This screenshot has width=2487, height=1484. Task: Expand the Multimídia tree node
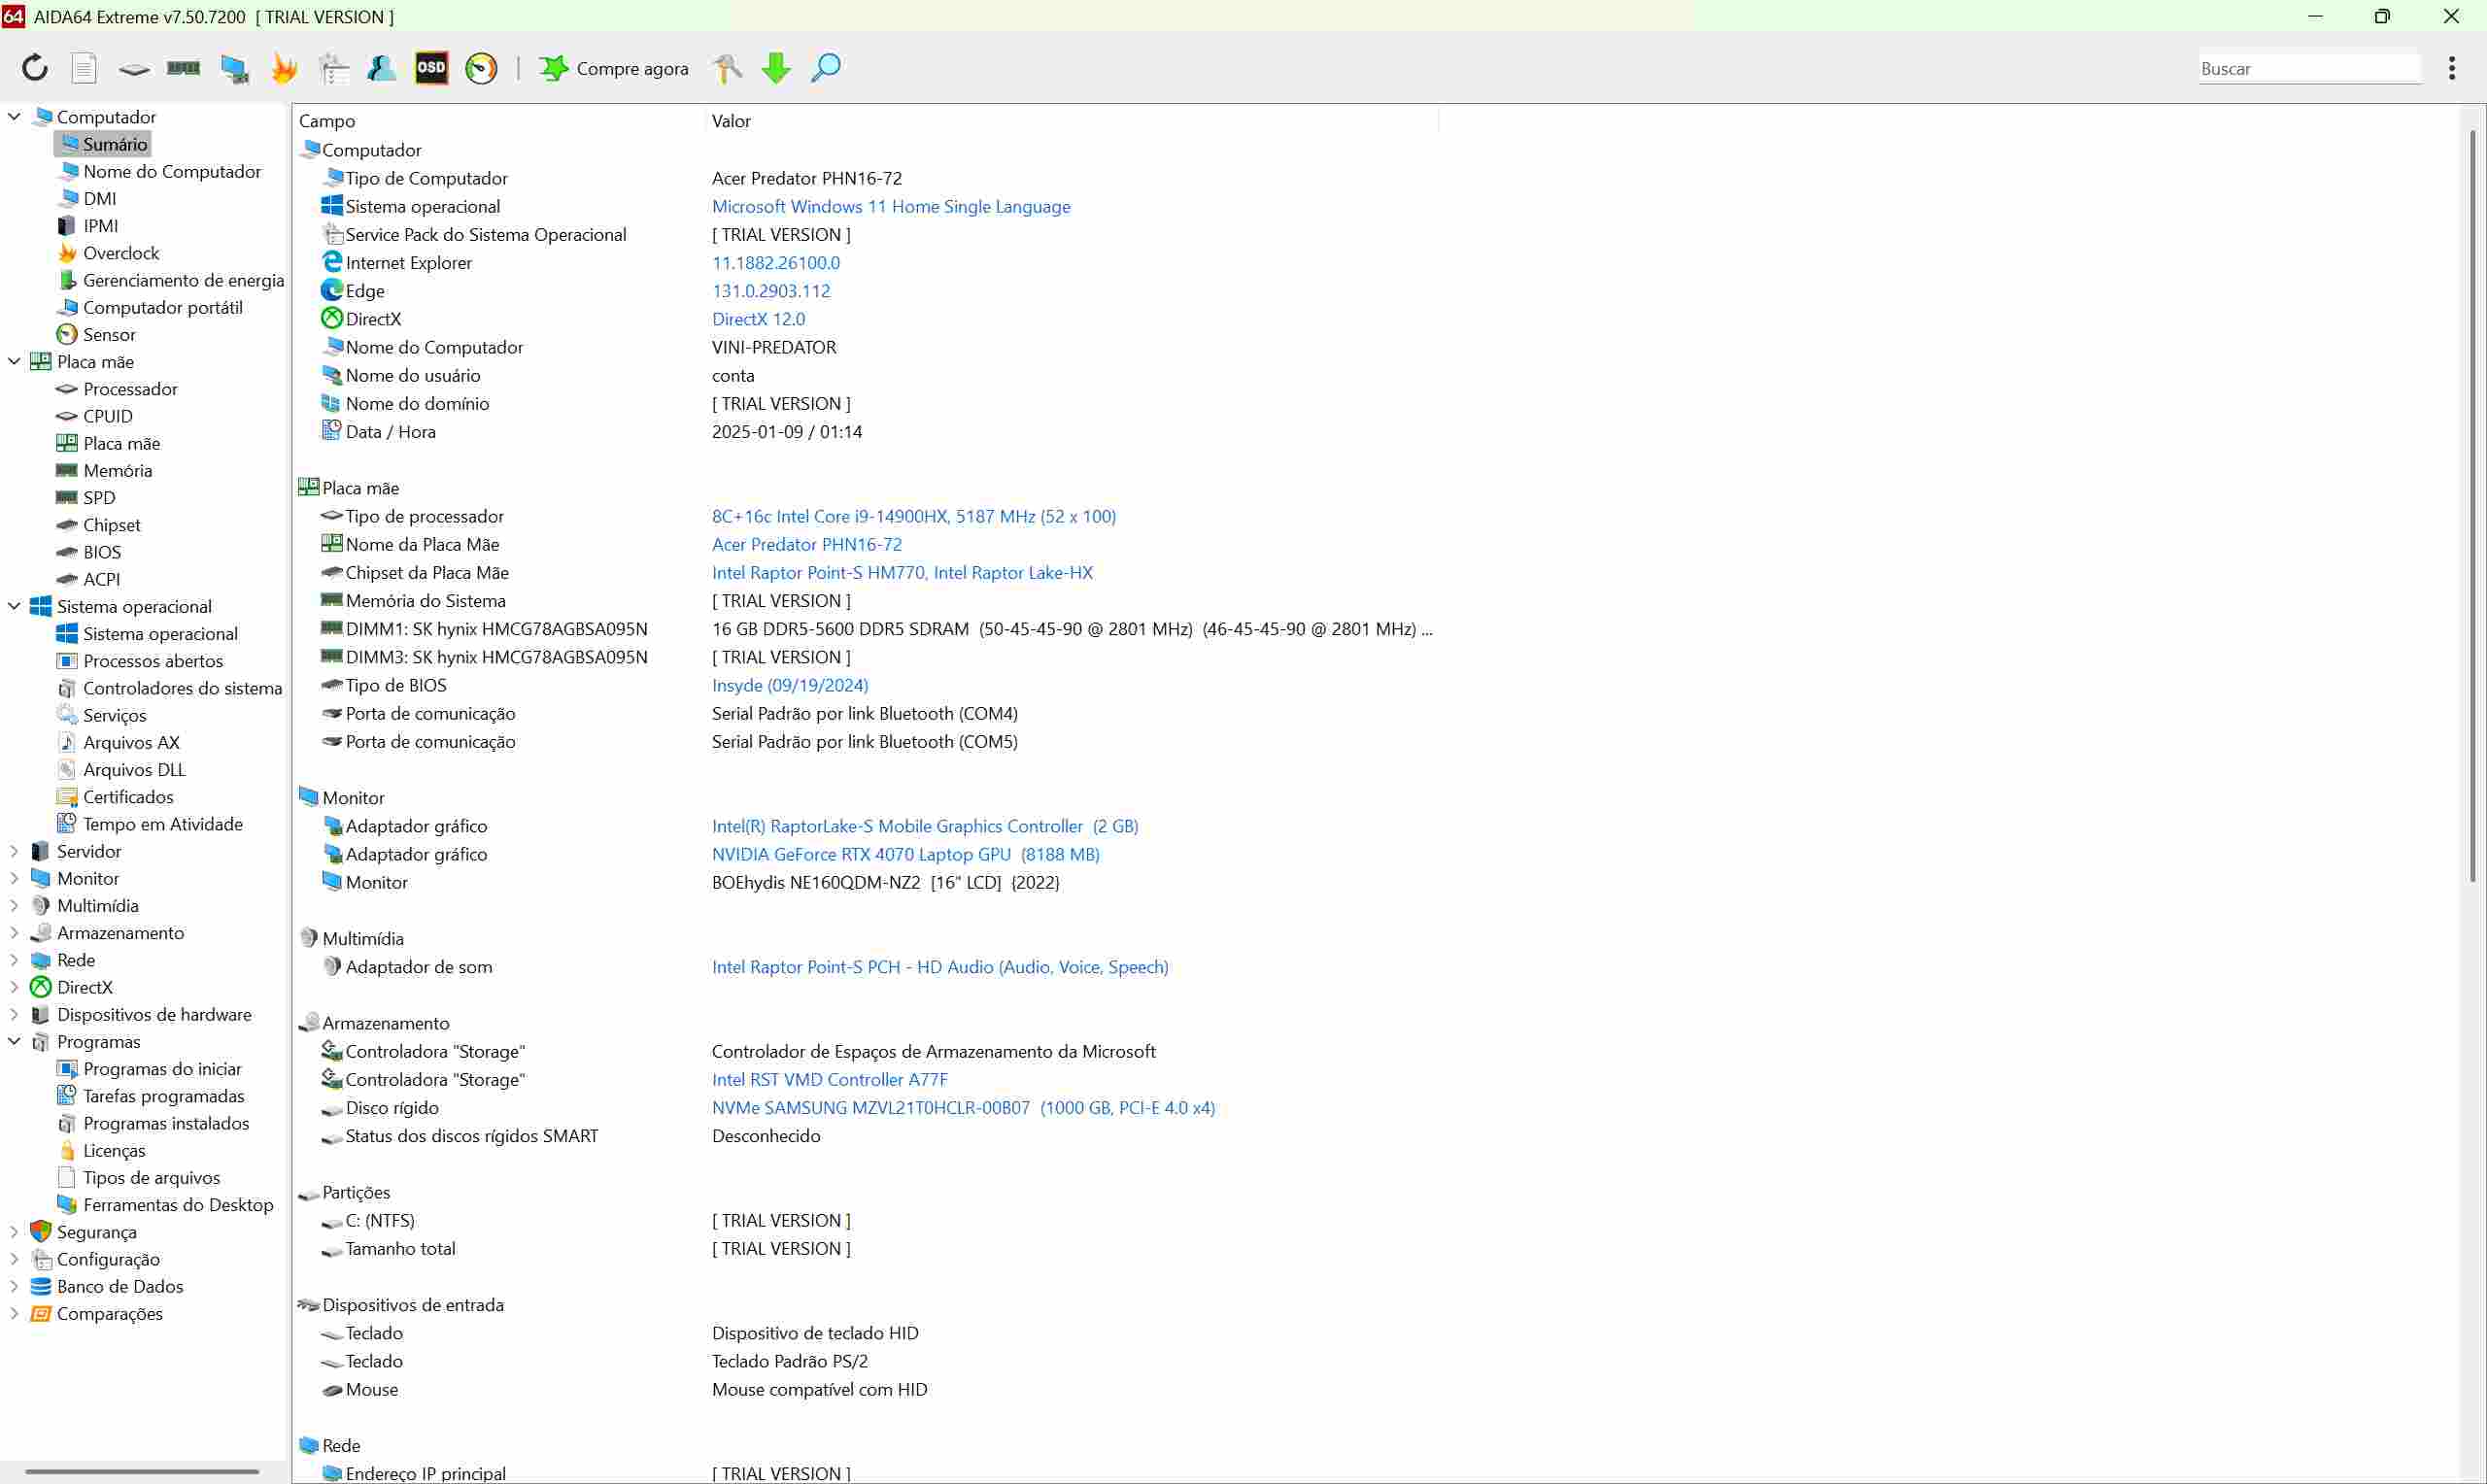coord(14,905)
